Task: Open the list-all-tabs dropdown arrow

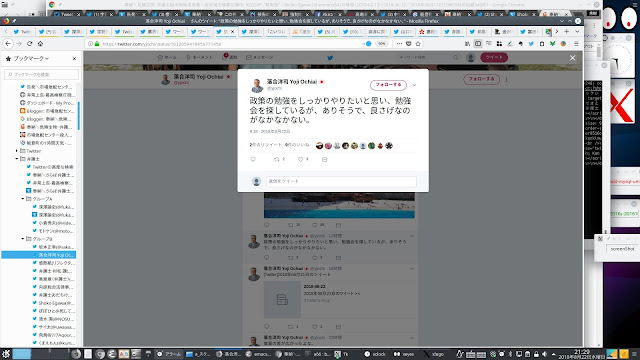Action: pos(577,31)
